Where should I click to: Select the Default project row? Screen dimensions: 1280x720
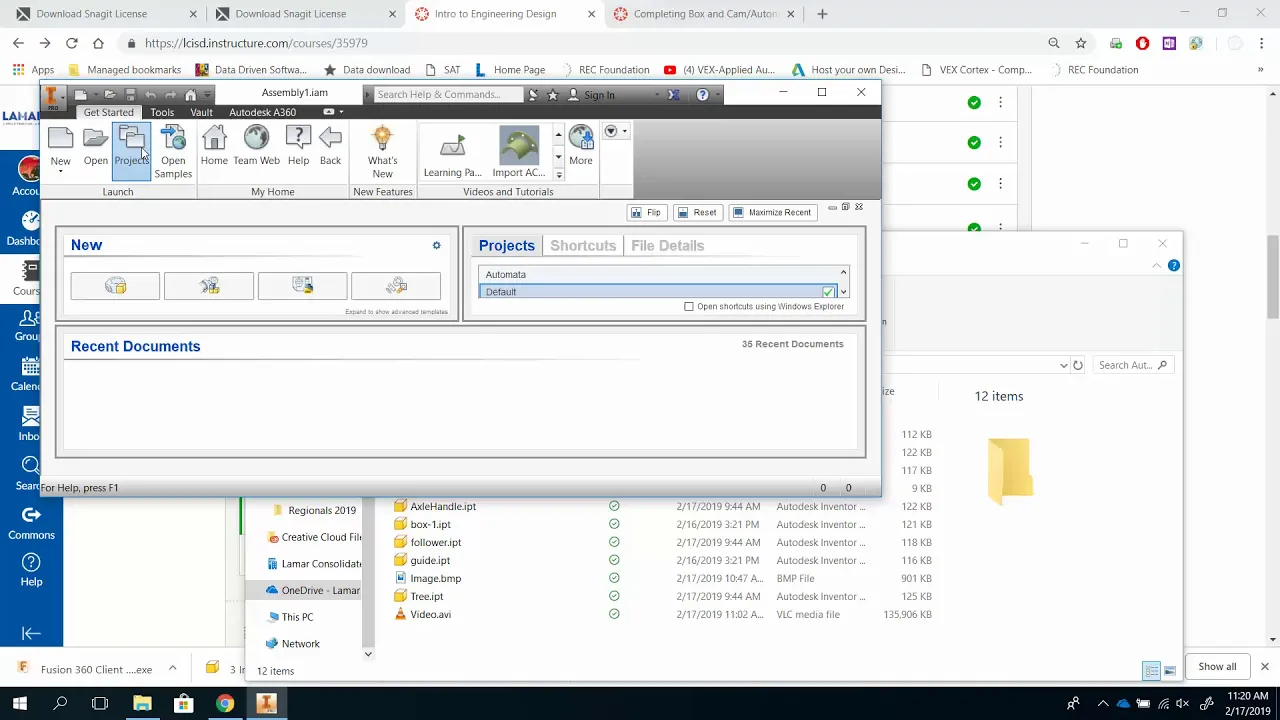point(659,291)
